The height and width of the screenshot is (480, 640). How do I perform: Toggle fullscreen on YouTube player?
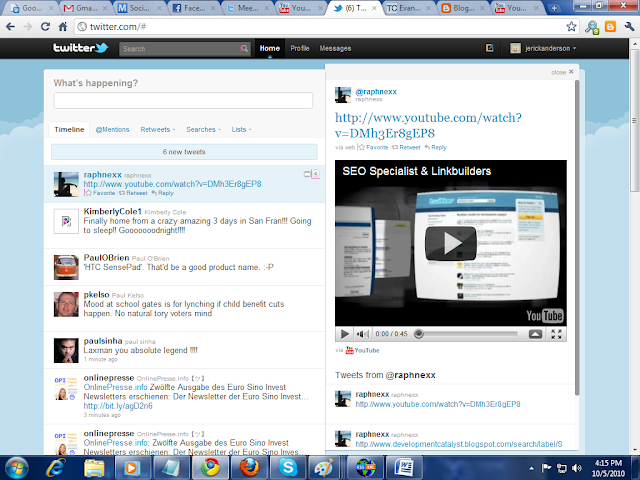click(x=556, y=334)
